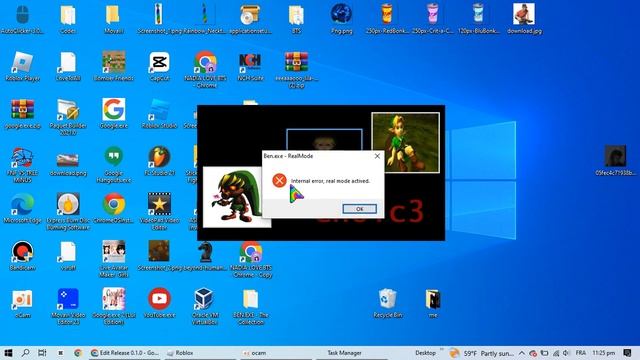Open the WinRAR archive beside NCH Suite
Image resolution: width=640 pixels, height=360 pixels.
point(296,69)
